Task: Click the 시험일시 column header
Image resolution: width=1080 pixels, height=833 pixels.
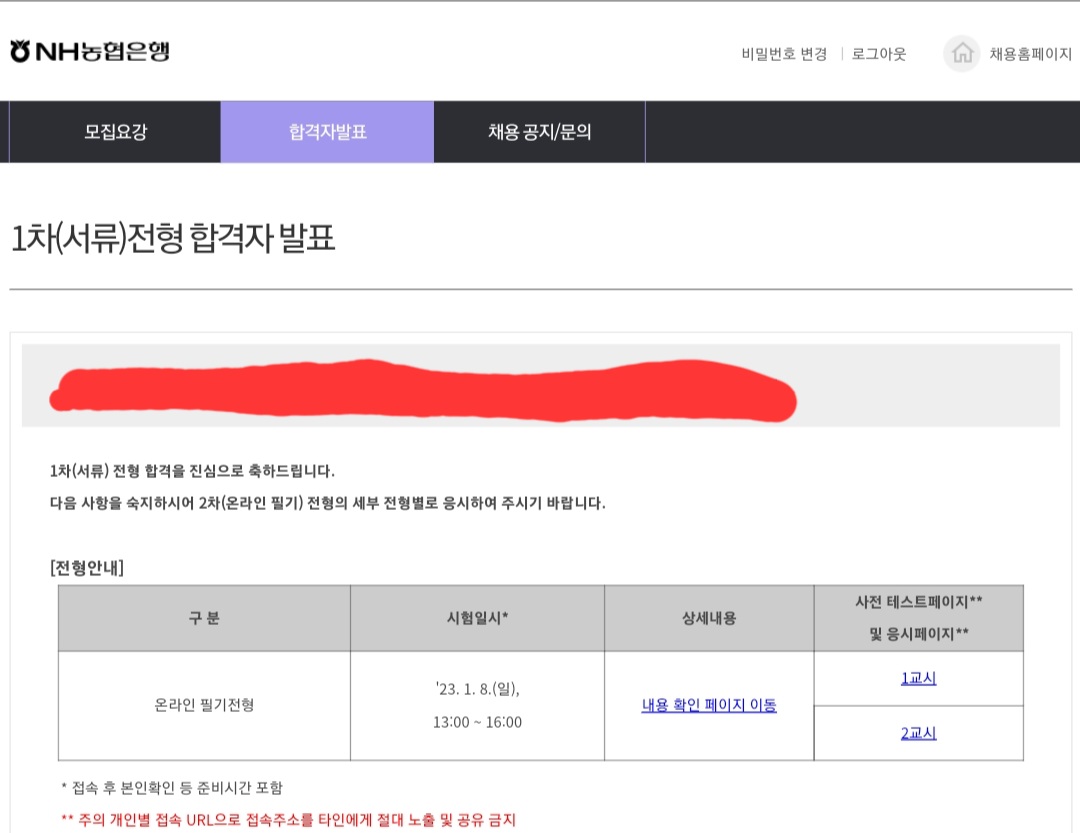Action: point(477,618)
